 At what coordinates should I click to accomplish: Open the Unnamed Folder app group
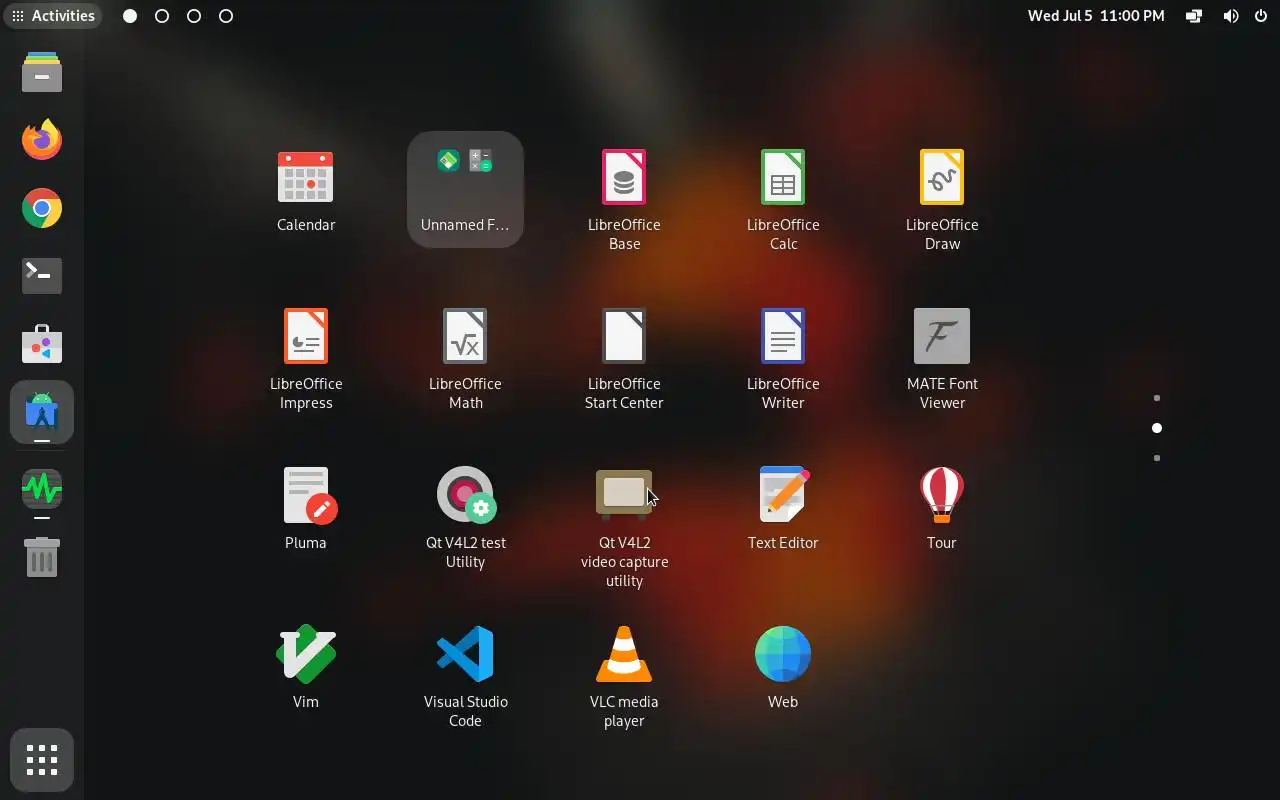(465, 190)
